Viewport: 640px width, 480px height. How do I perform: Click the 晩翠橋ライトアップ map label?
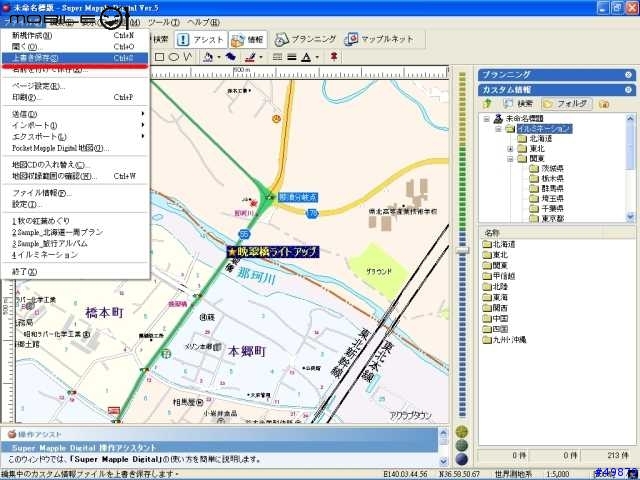(x=273, y=252)
